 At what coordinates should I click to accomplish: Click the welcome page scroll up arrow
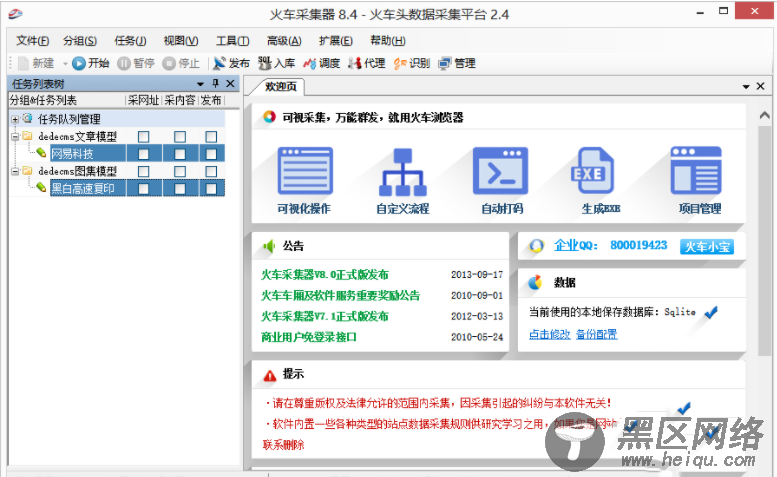765,115
